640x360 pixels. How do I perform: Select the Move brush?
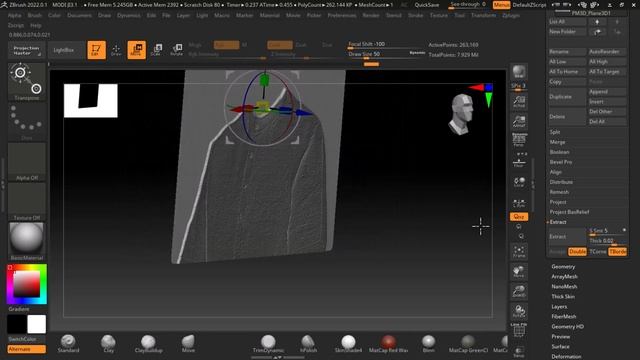(188, 344)
